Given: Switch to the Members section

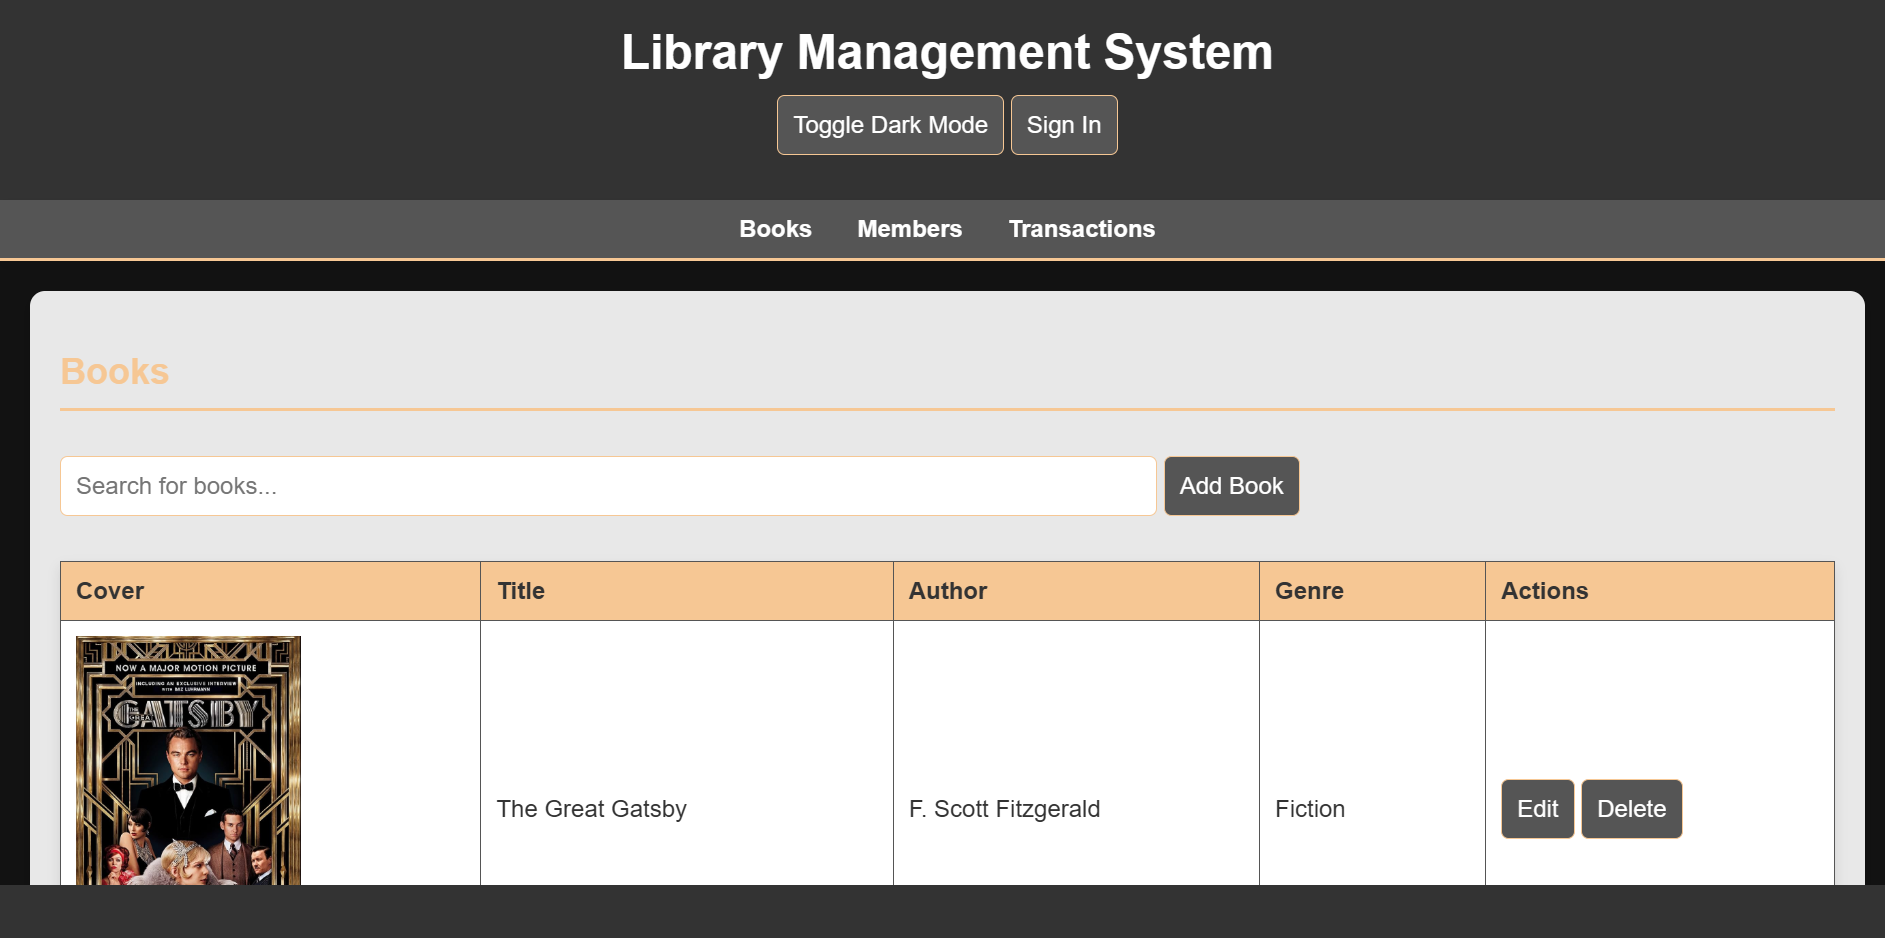Looking at the screenshot, I should [909, 229].
